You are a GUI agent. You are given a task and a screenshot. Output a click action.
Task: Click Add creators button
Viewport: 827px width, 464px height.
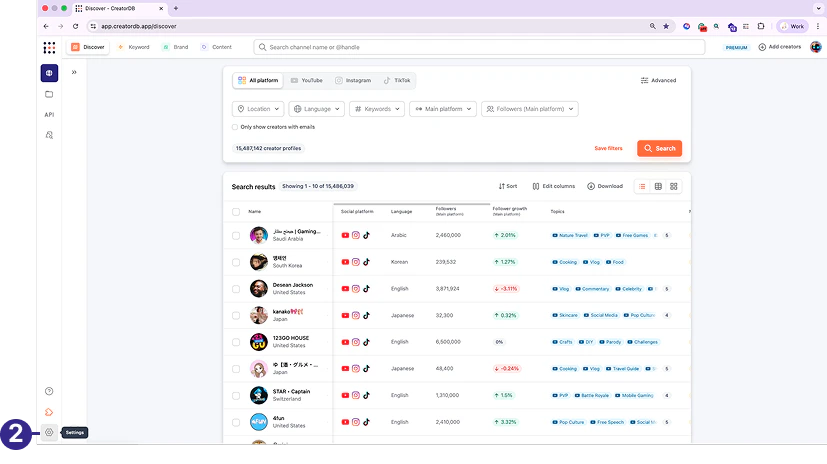(x=780, y=47)
